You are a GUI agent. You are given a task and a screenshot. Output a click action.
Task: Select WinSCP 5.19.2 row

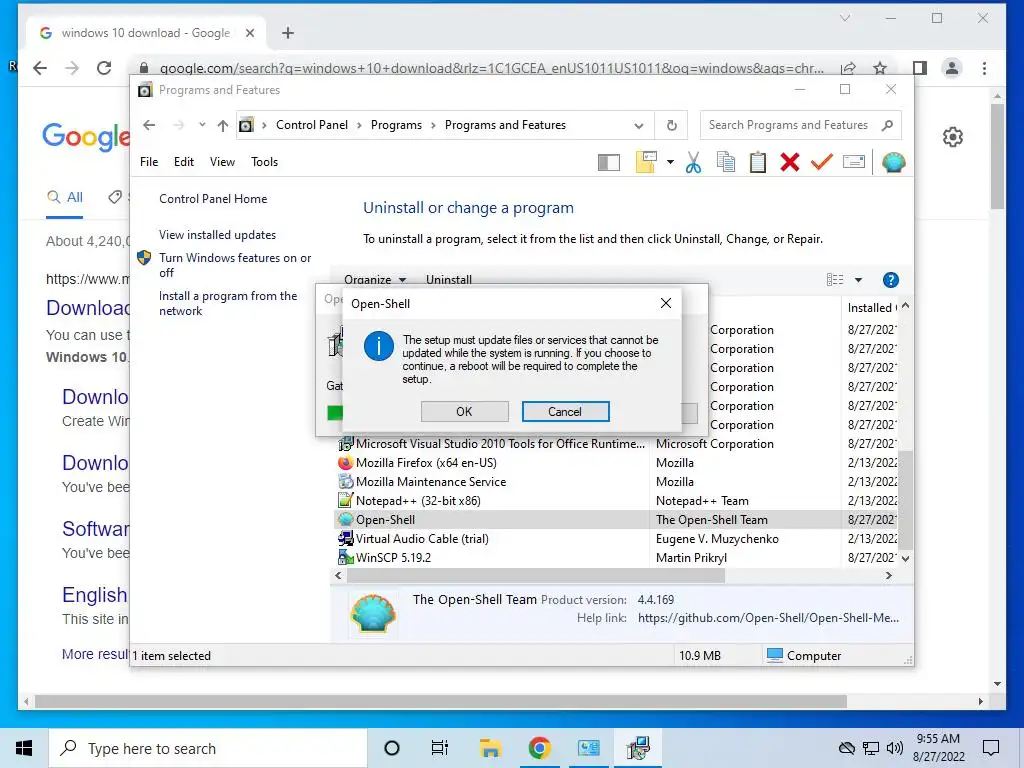618,557
